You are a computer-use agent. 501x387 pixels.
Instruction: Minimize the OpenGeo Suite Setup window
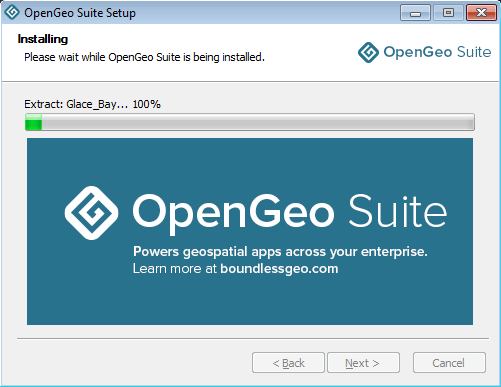[415, 13]
